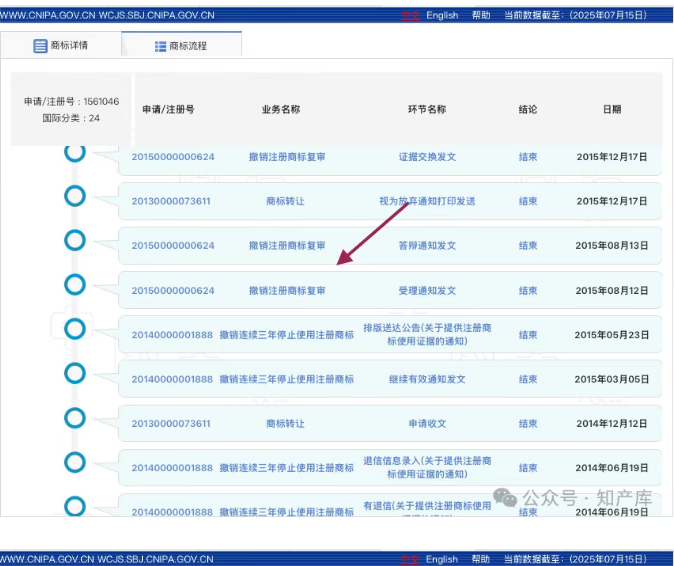Select 中文 language in top header
Image resolution: width=674 pixels, height=566 pixels.
coord(410,15)
